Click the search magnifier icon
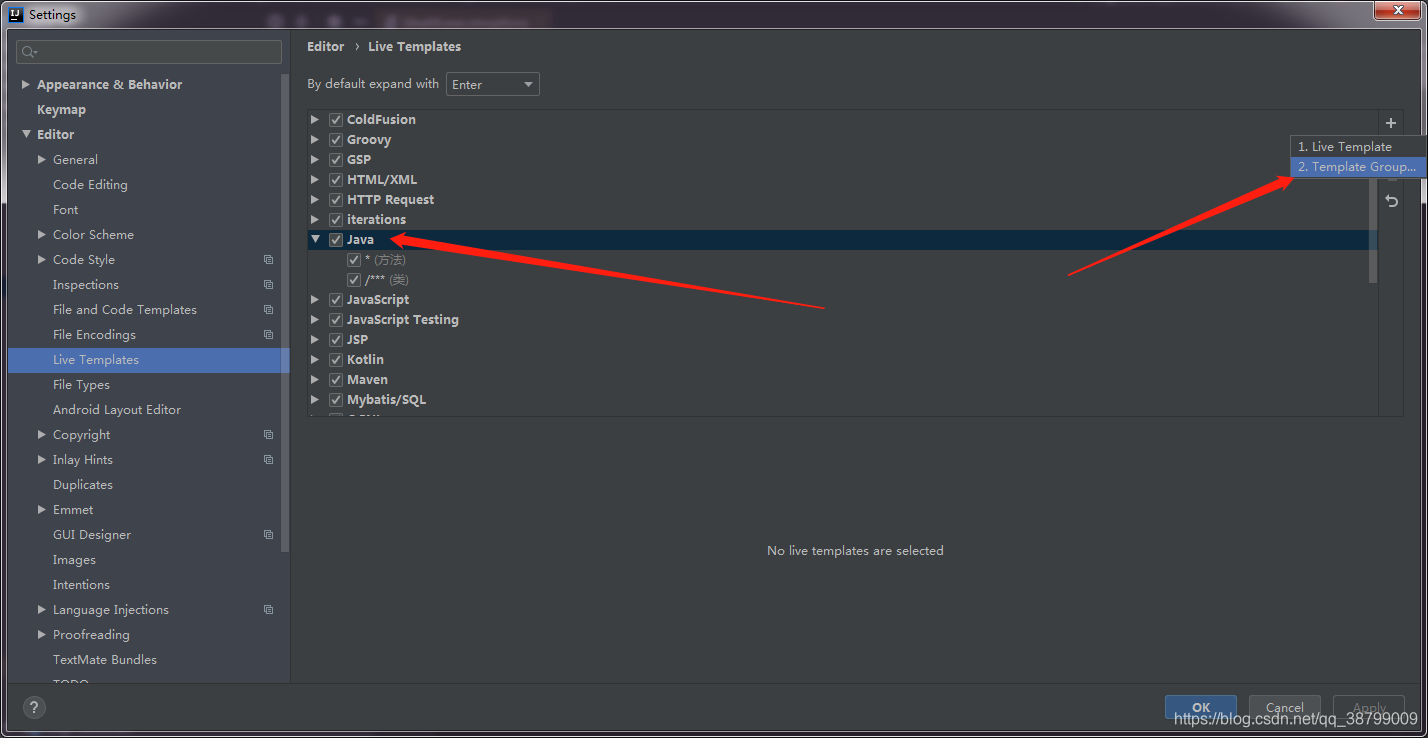This screenshot has height=738, width=1428. click(29, 52)
